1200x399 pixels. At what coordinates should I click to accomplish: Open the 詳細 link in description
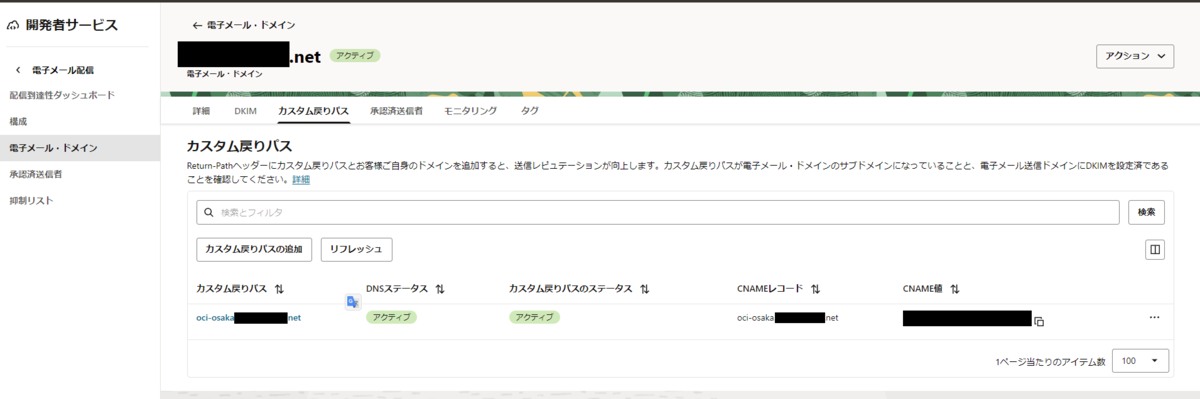point(301,179)
